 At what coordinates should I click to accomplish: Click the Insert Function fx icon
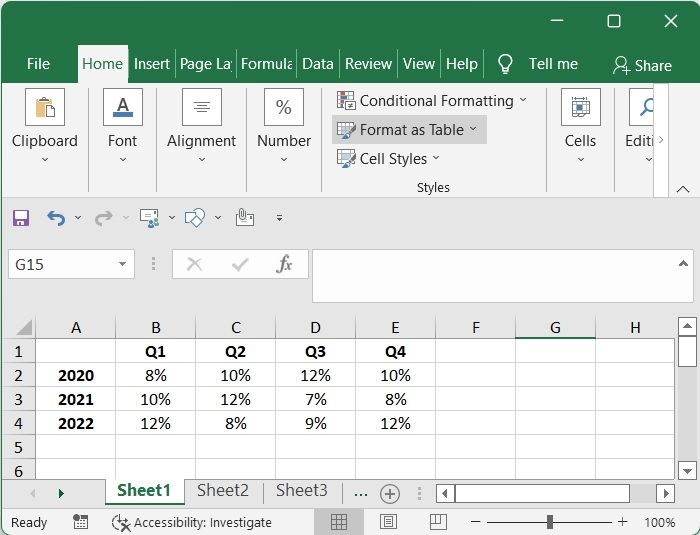pyautogui.click(x=285, y=264)
